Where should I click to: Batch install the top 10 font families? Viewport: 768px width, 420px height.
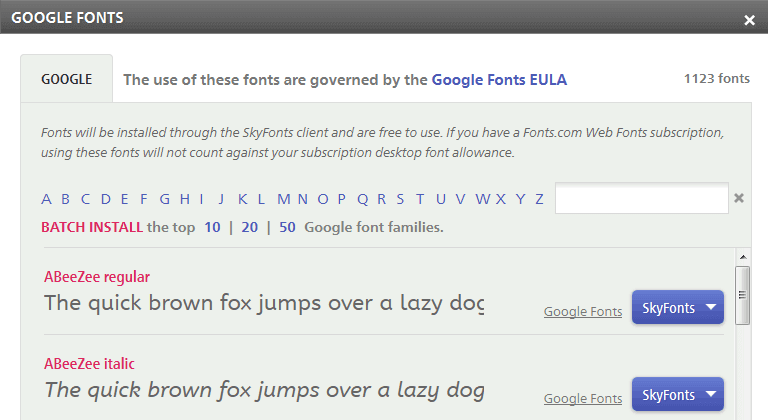212,227
